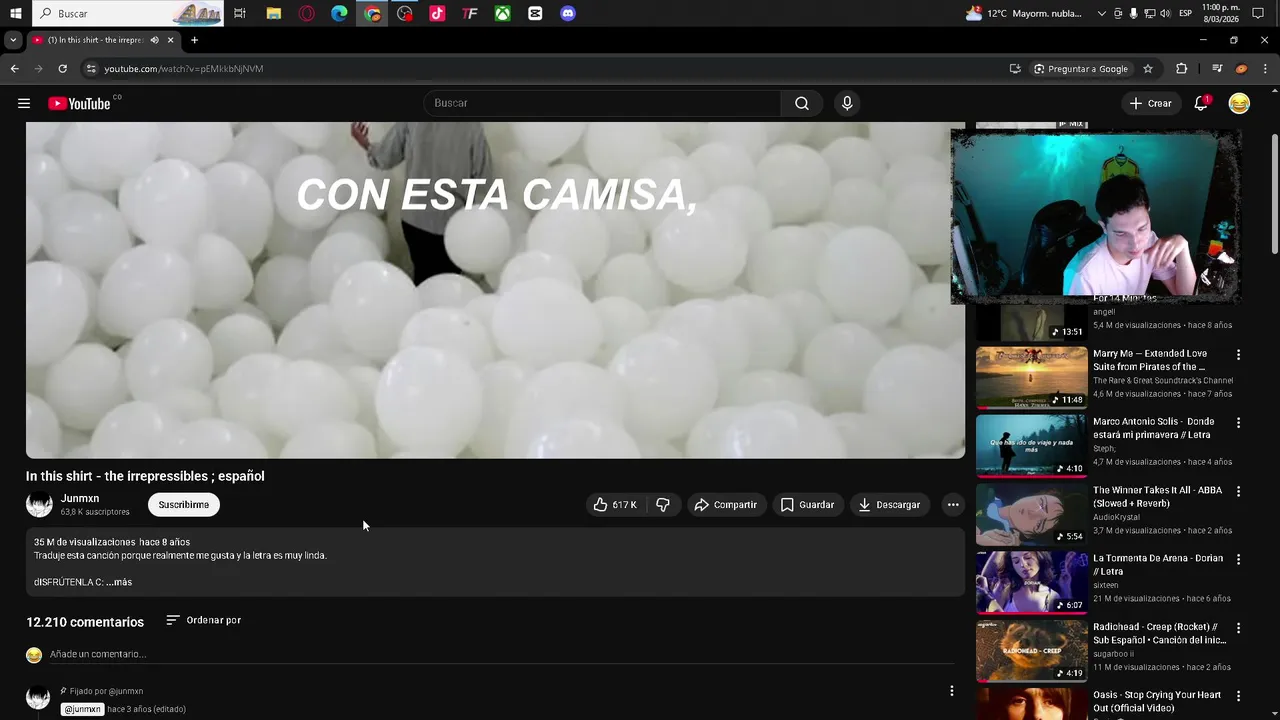
Task: Open TikTok from the taskbar
Action: click(x=437, y=14)
